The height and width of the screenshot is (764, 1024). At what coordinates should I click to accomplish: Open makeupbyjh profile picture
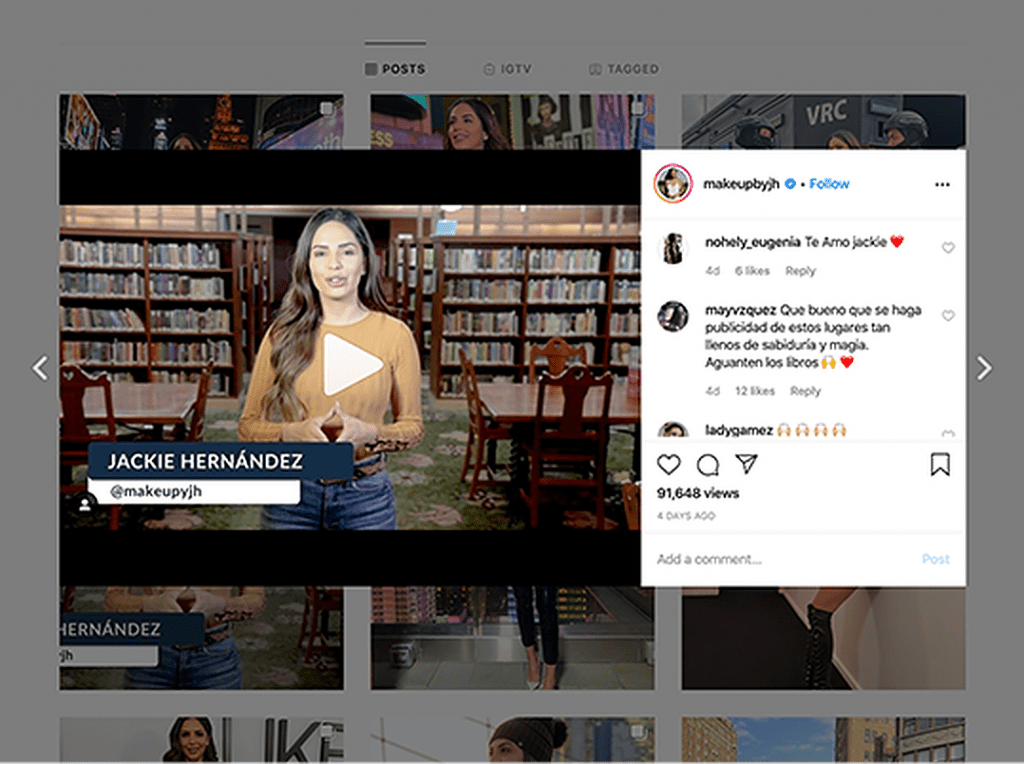click(673, 183)
